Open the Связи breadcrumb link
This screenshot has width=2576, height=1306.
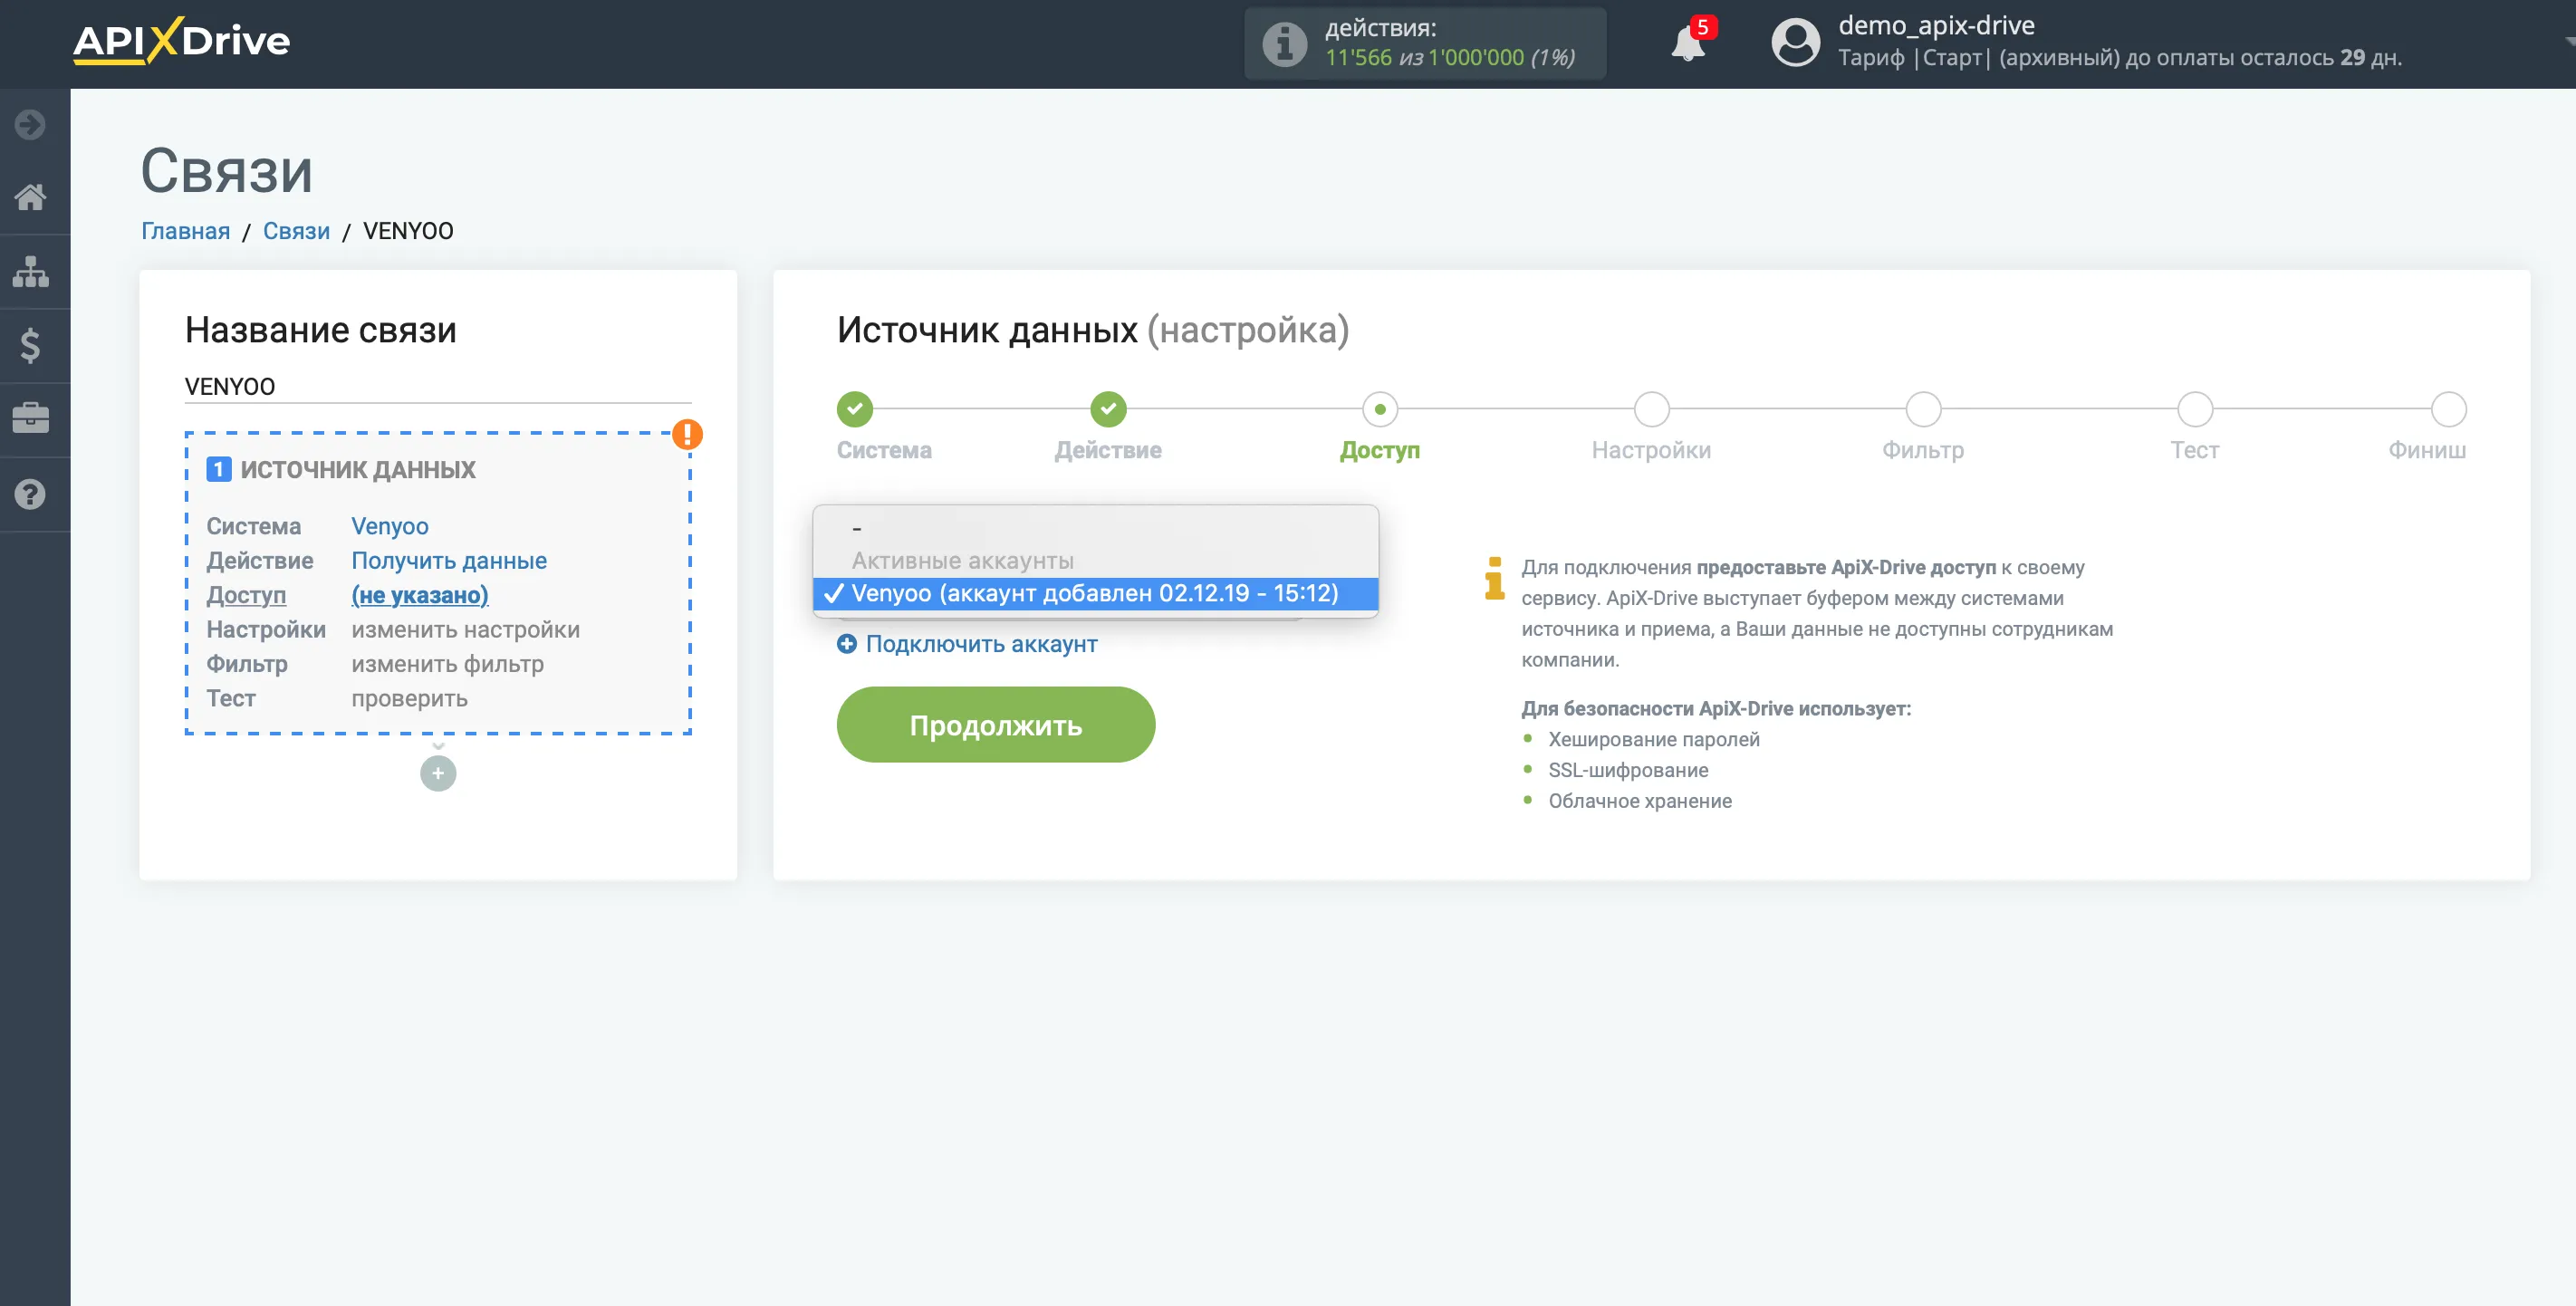[296, 231]
